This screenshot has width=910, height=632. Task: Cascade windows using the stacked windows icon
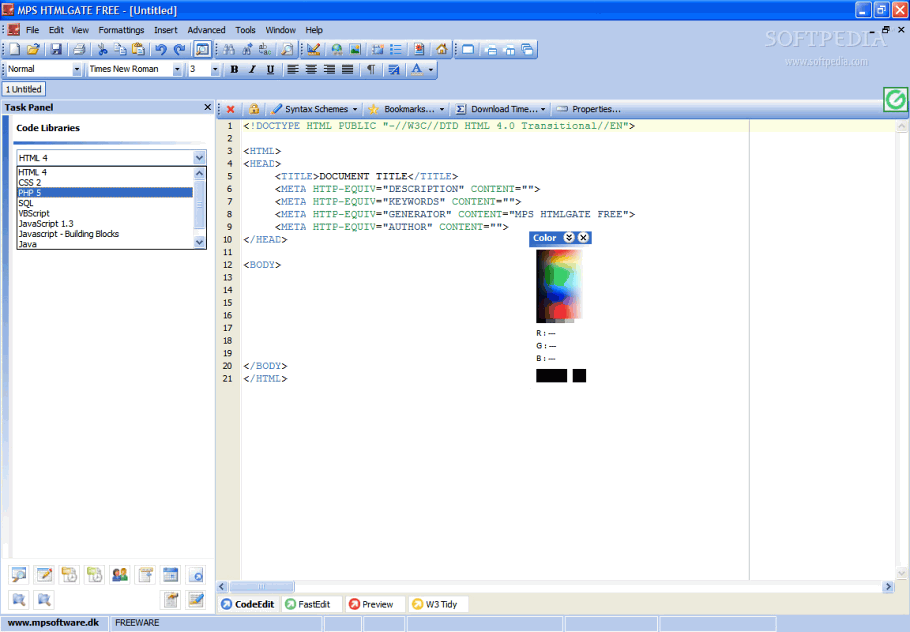527,49
